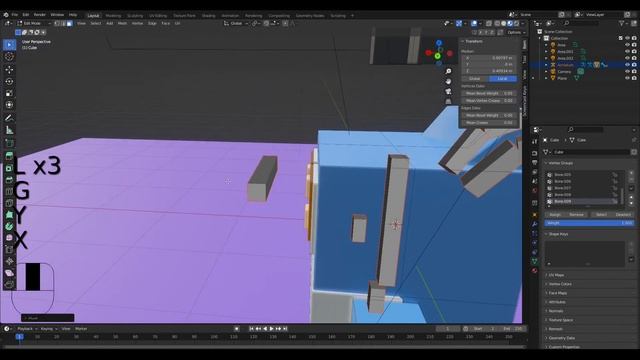
Task: Switch to face select mode
Action: (x=69, y=23)
